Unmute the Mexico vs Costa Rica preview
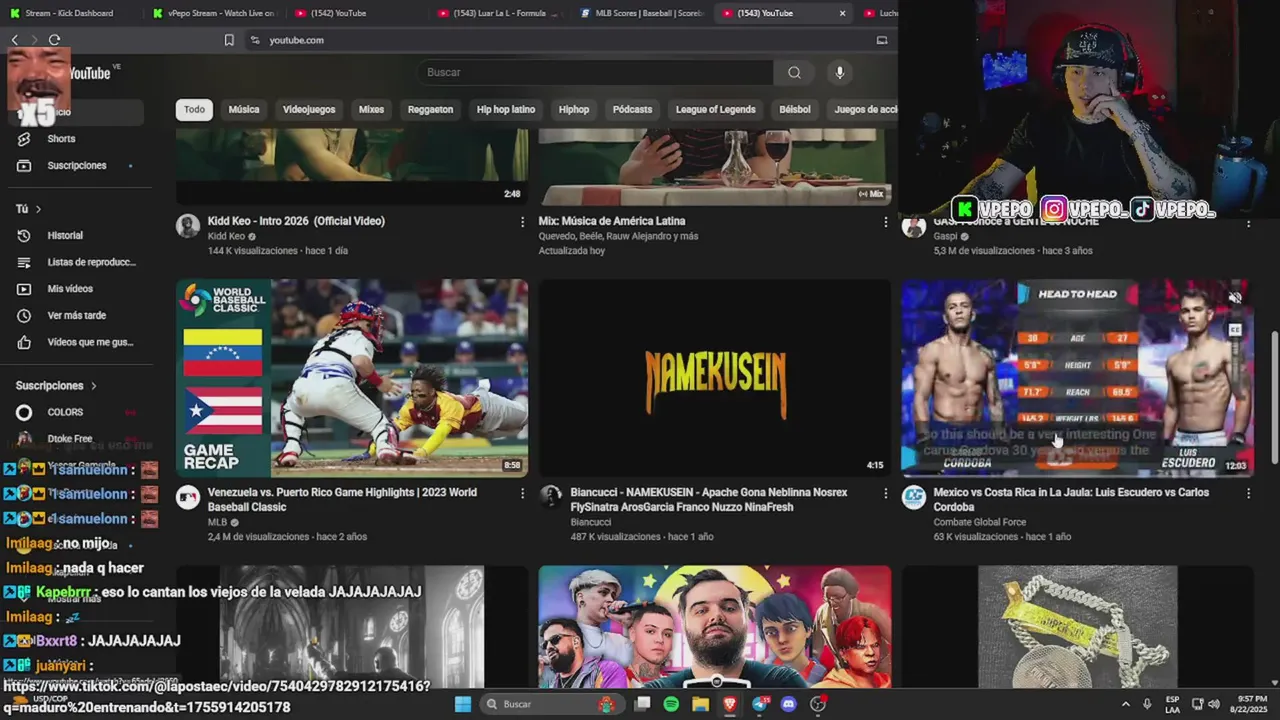This screenshot has width=1280, height=720. pos(1235,298)
